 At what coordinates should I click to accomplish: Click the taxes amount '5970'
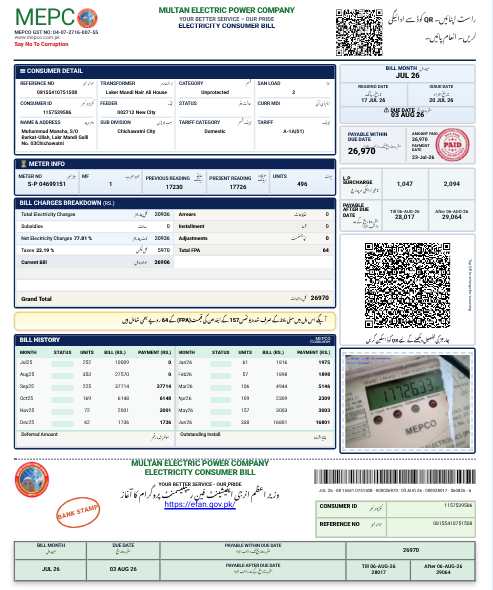point(164,250)
